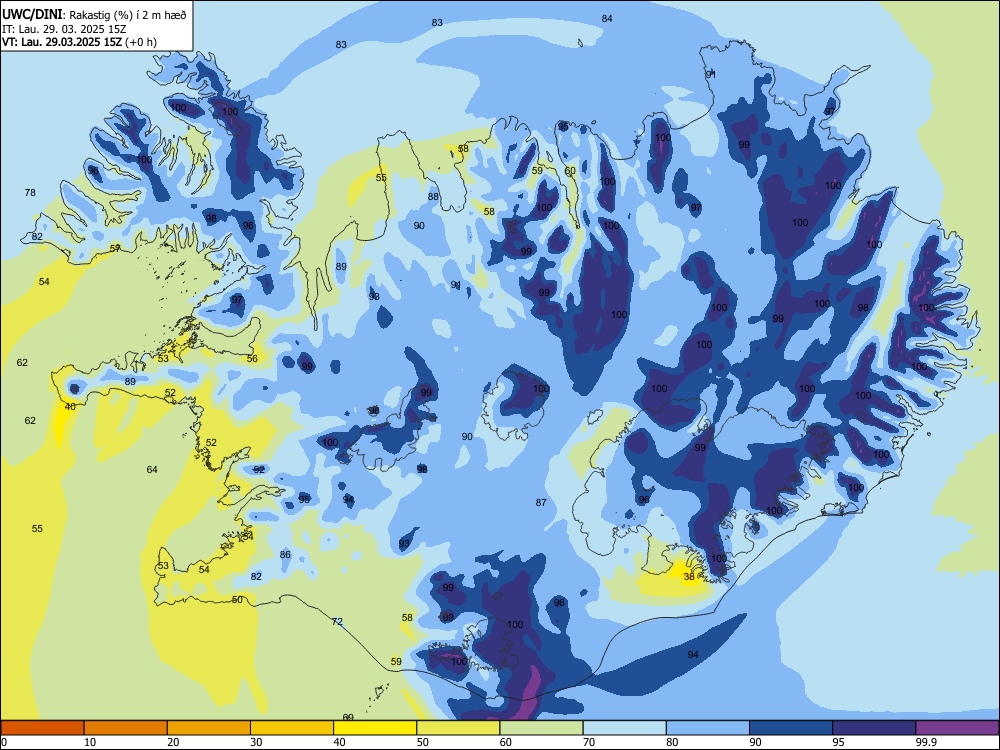
Task: Click the humidity value '88' on the map
Action: (433, 196)
